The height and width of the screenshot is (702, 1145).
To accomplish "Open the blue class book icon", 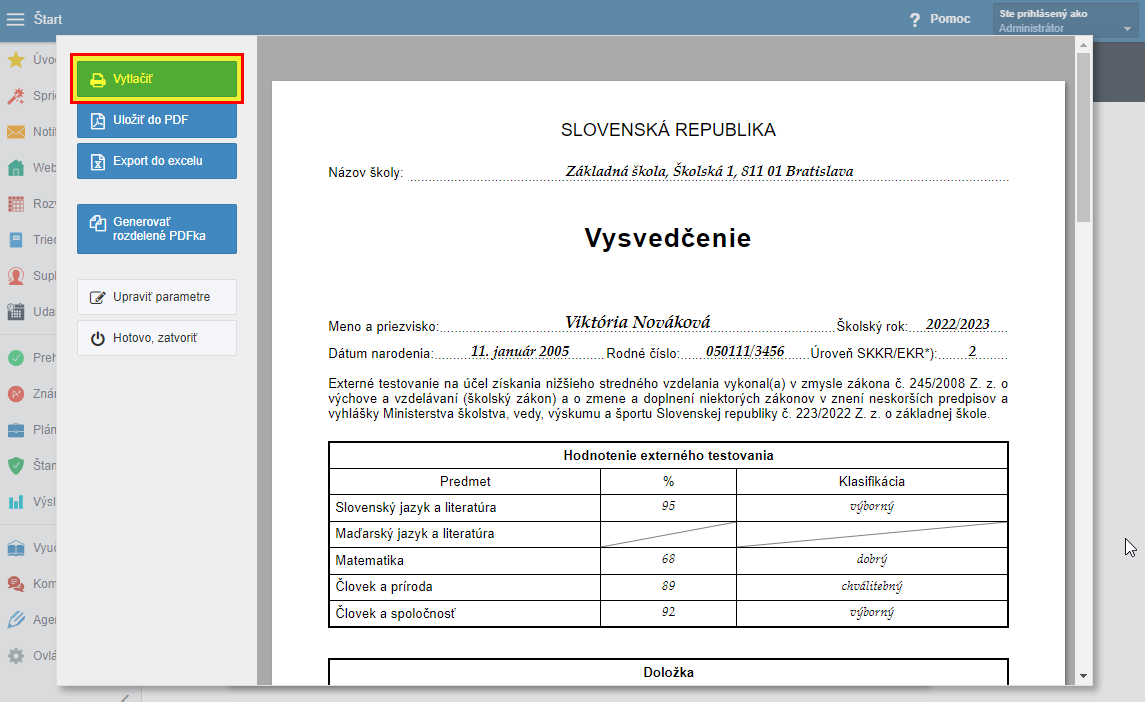I will coord(15,240).
